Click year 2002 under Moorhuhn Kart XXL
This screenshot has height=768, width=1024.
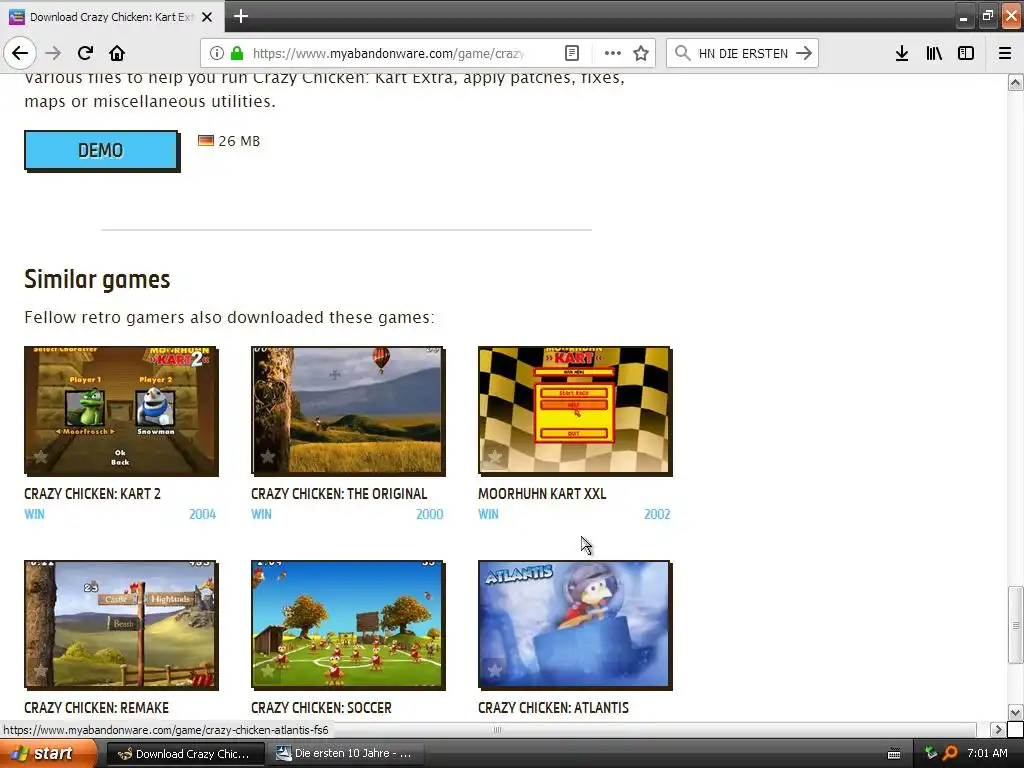tap(657, 514)
